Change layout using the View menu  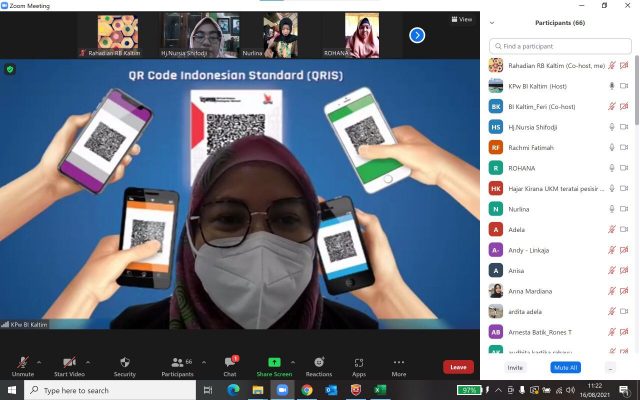tap(462, 19)
